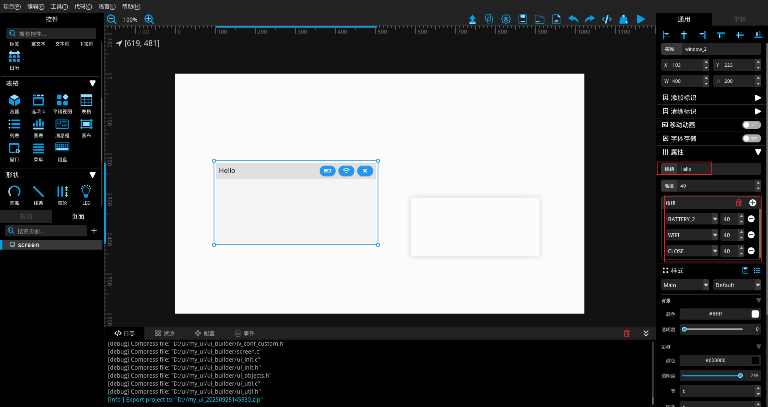768x407 pixels.
Task: Click the build weight-shaped icon
Action: pyautogui.click(x=623, y=19)
